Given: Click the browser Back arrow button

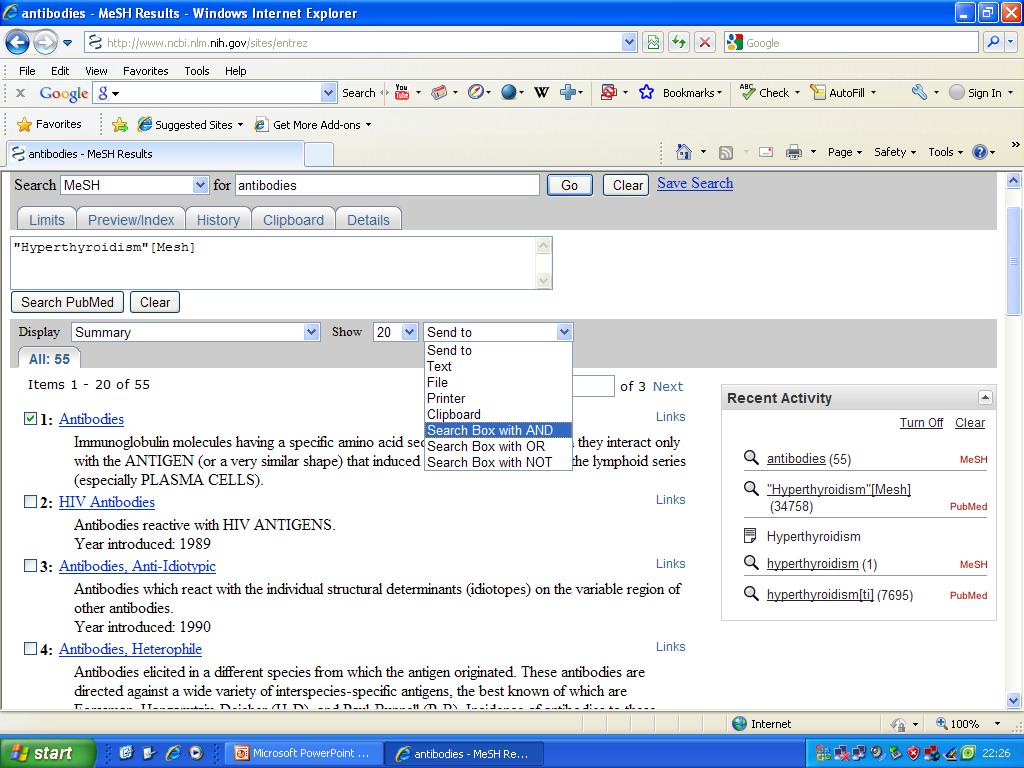Looking at the screenshot, I should coord(17,43).
